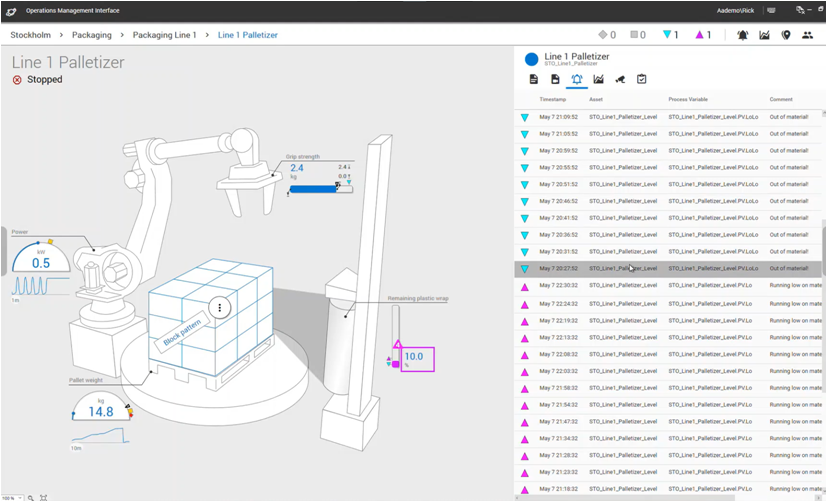The height and width of the screenshot is (502, 827).
Task: Open the first document tab in panel
Action: coord(533,79)
